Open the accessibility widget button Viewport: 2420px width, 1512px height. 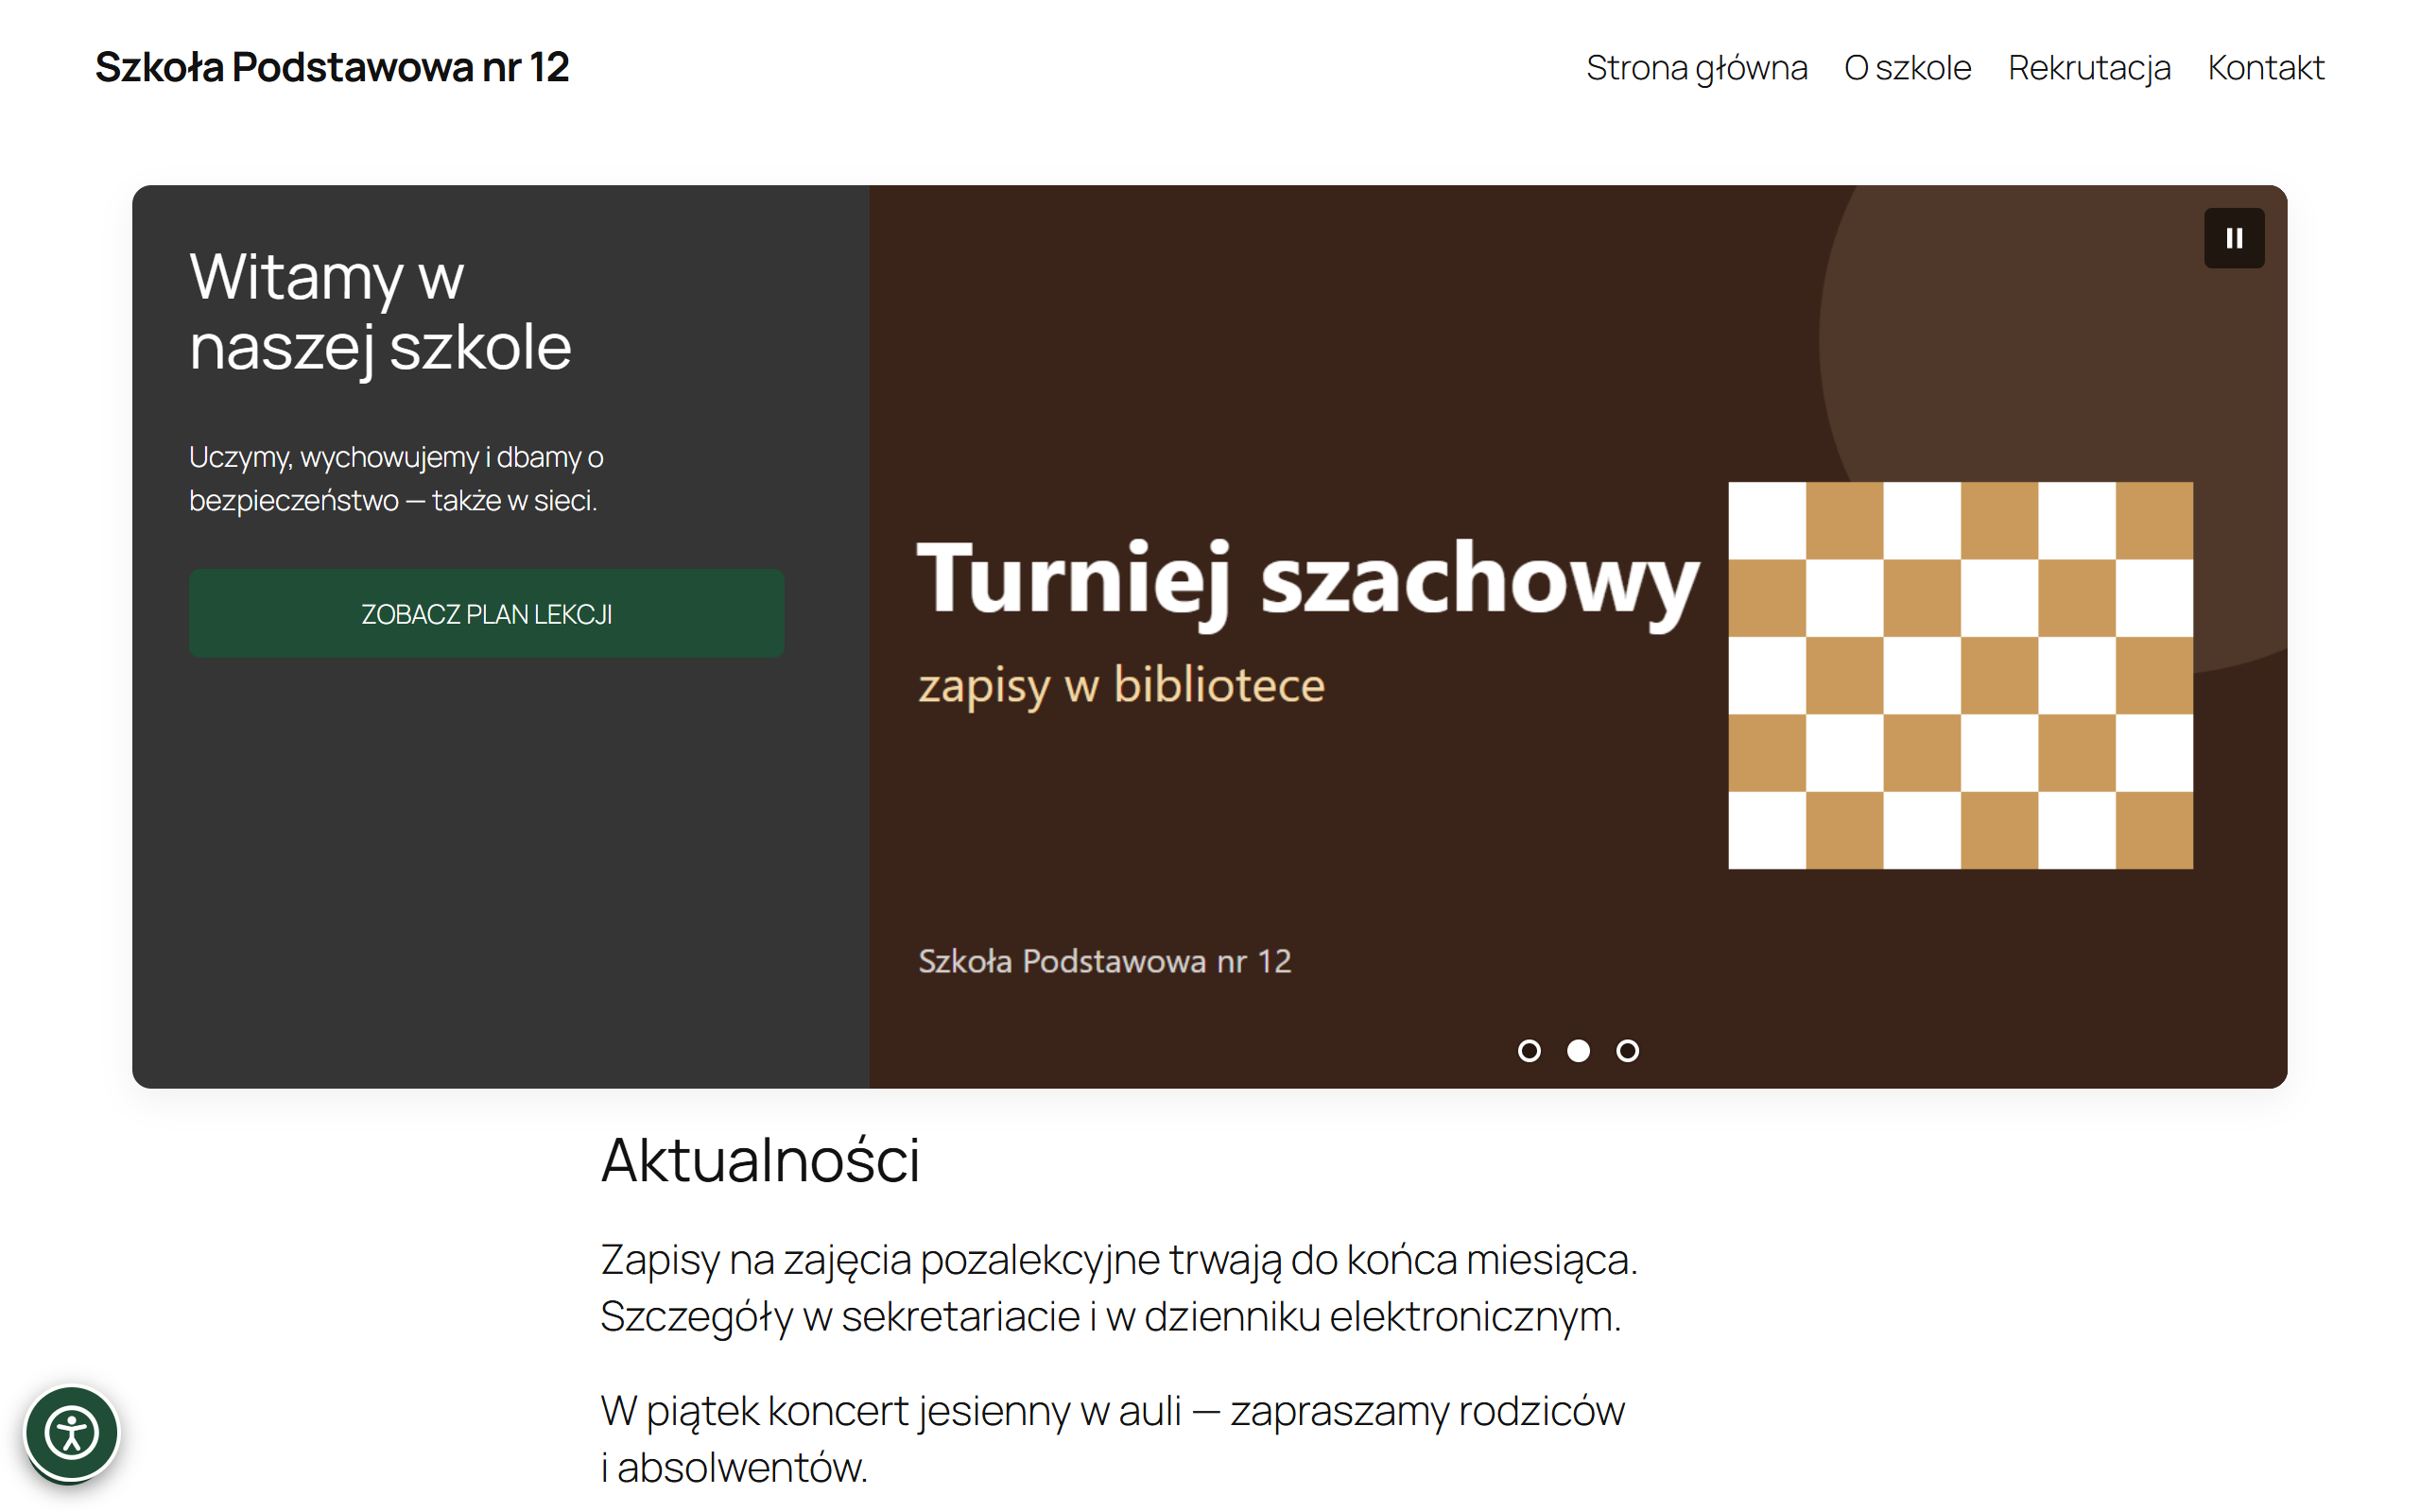72,1433
